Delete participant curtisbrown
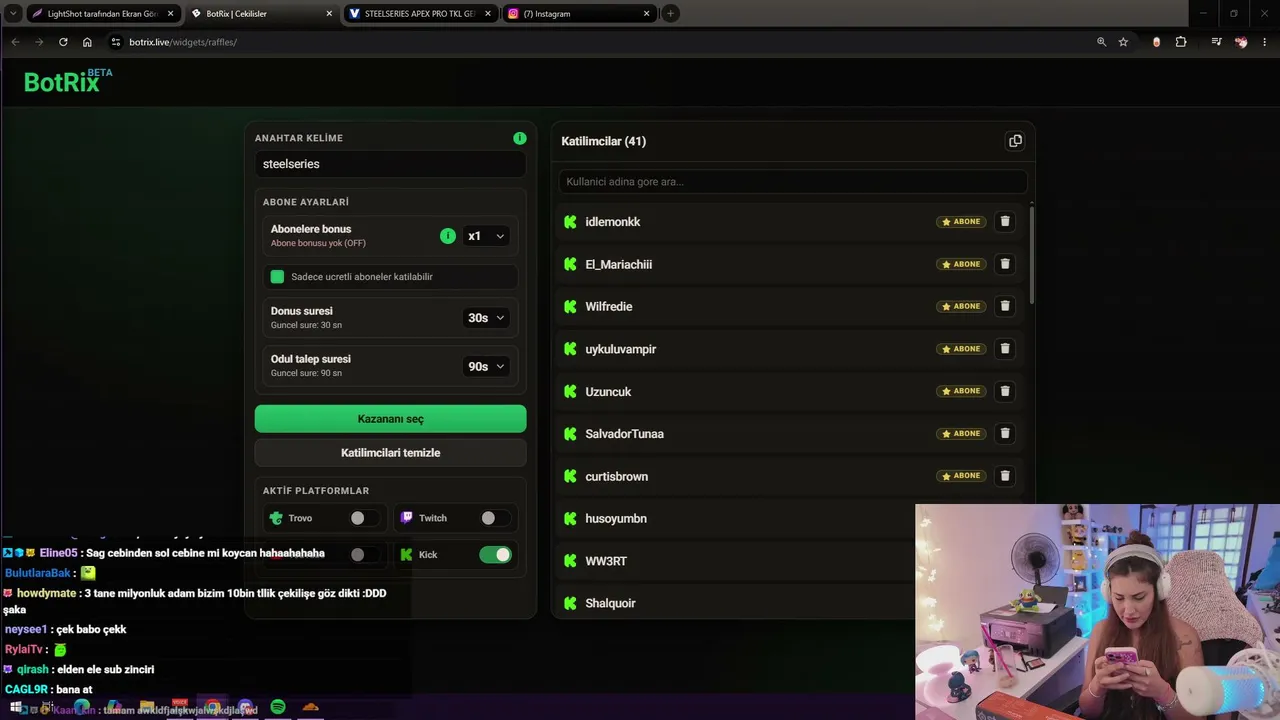This screenshot has height=720, width=1280. point(1005,476)
